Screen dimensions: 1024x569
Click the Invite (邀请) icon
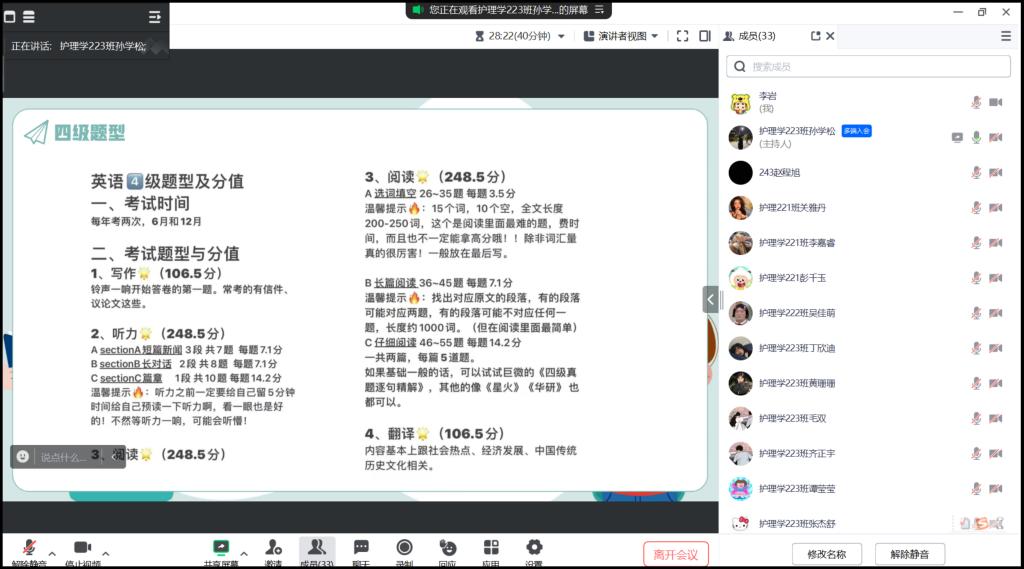point(273,548)
